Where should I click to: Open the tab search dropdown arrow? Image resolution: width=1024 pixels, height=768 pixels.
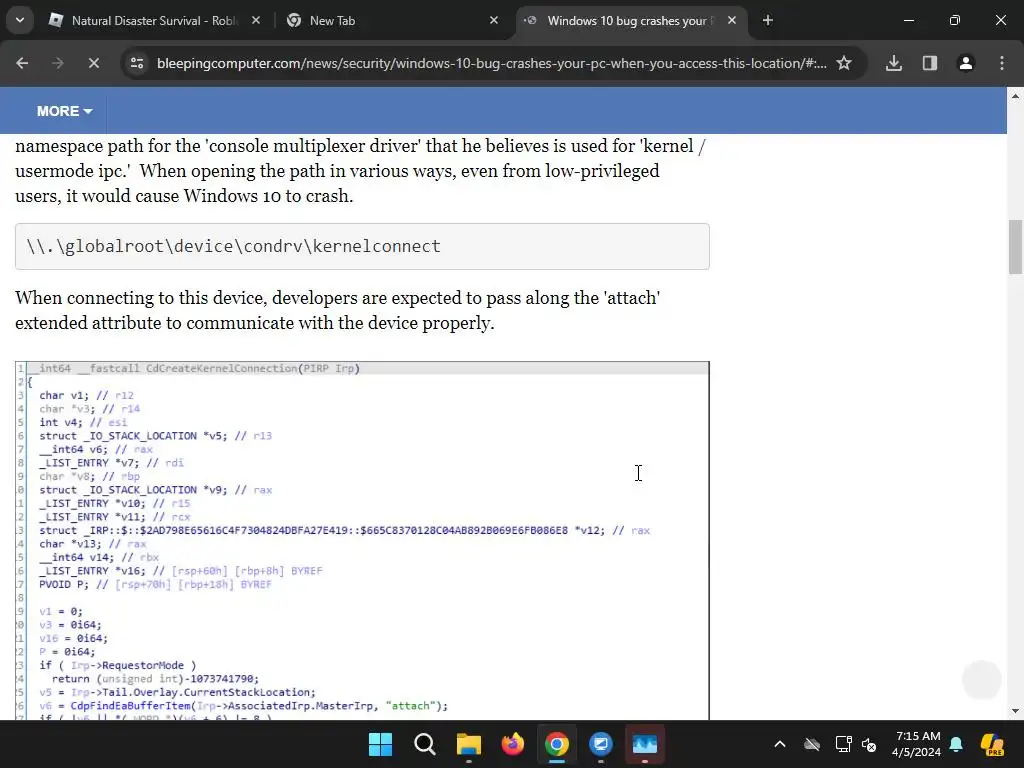pyautogui.click(x=20, y=20)
